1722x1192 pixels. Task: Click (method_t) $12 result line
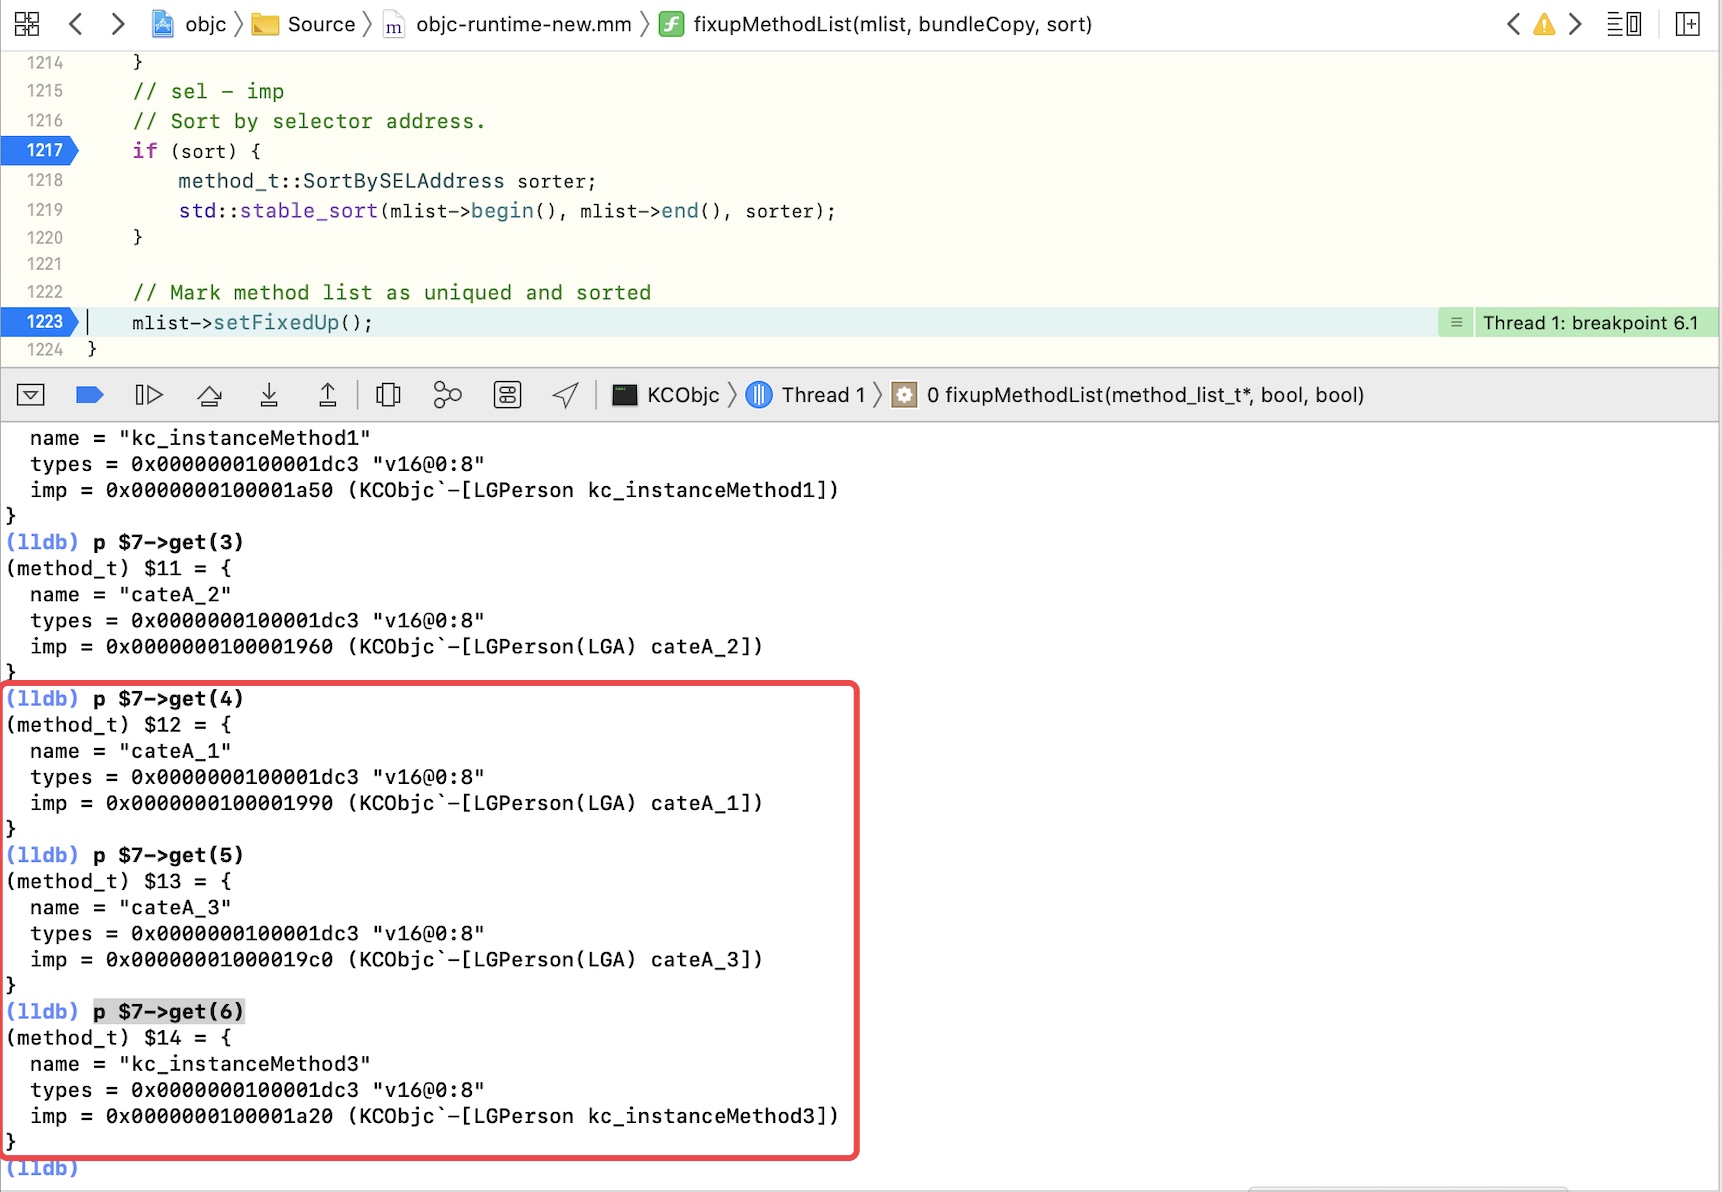(119, 725)
